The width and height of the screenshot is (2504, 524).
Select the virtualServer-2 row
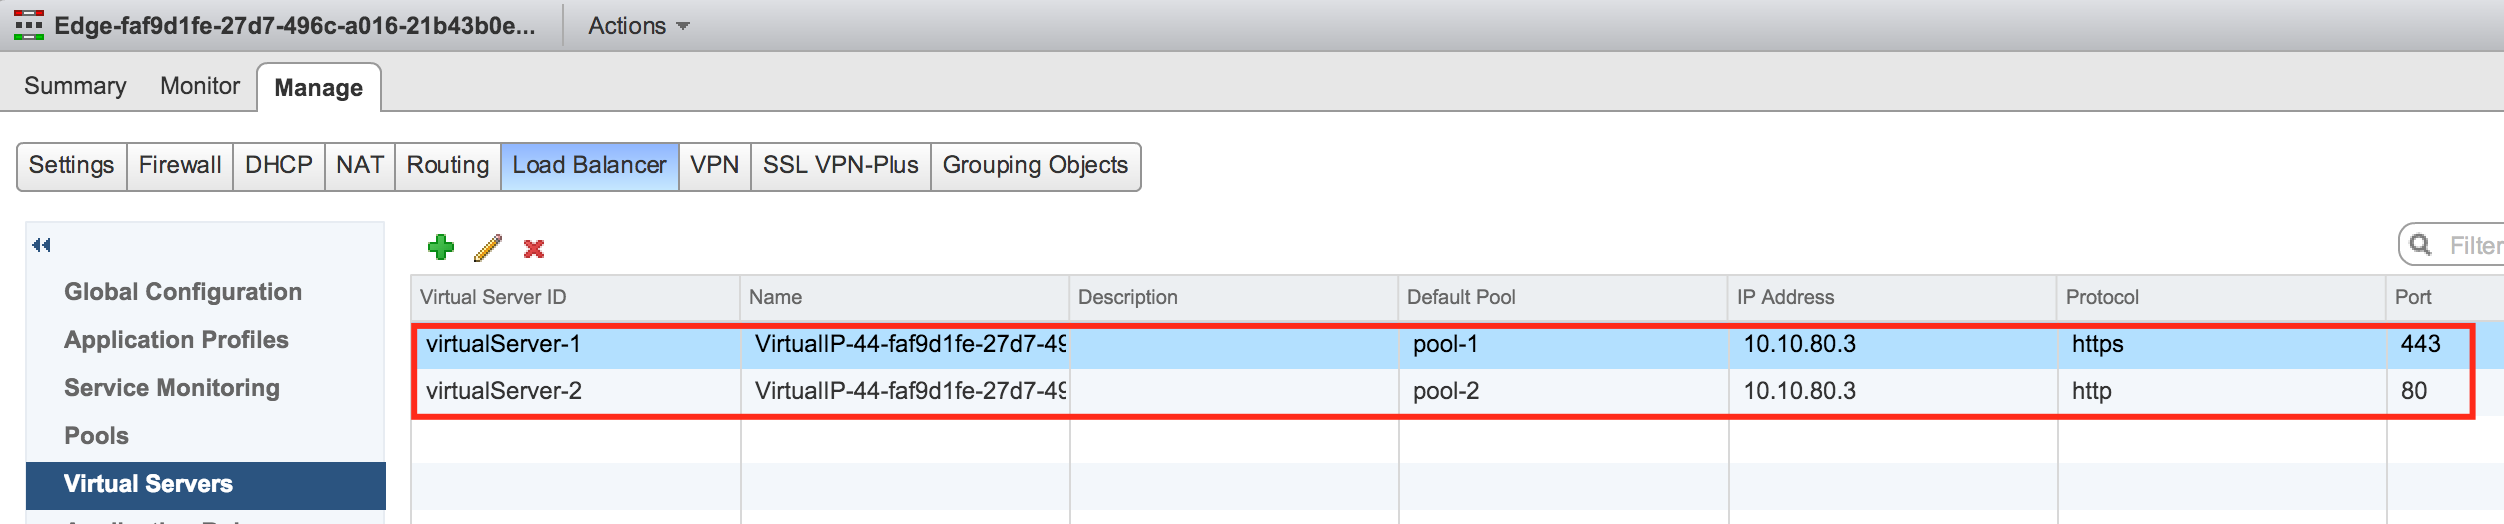504,391
